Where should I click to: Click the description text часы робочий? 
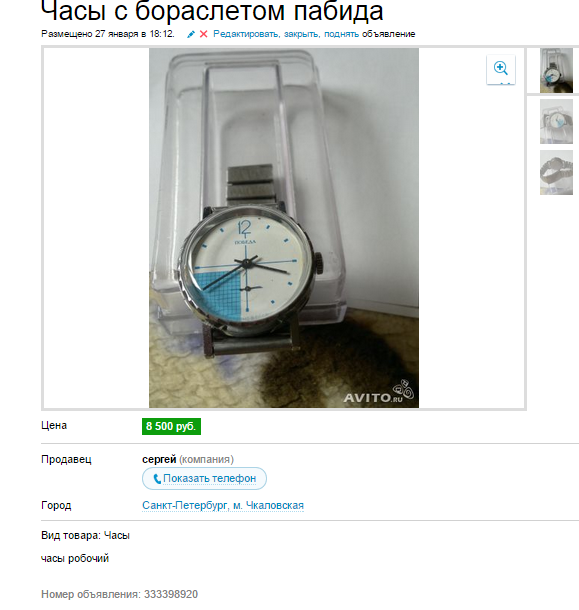click(75, 559)
